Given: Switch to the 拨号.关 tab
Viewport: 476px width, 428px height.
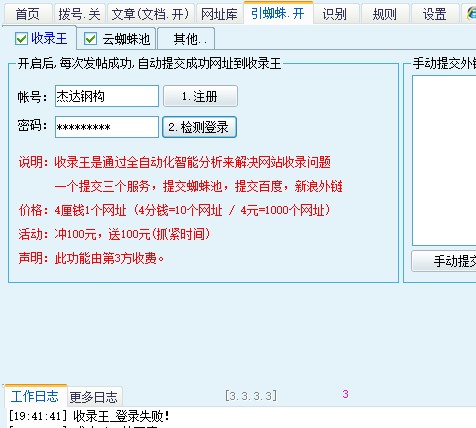Looking at the screenshot, I should click(x=79, y=14).
